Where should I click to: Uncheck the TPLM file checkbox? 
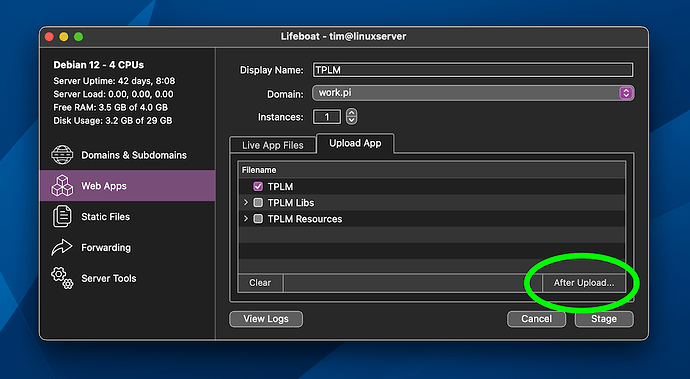click(x=258, y=187)
